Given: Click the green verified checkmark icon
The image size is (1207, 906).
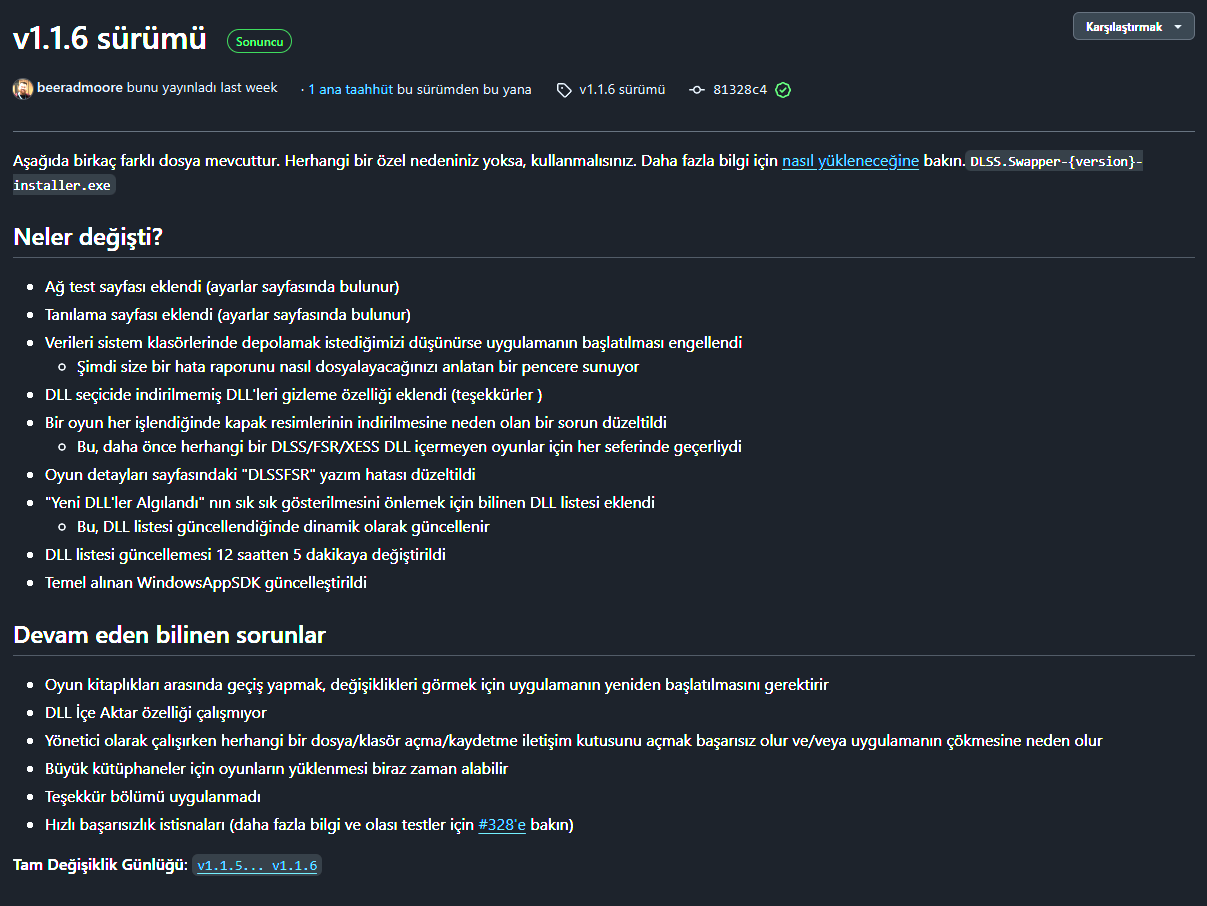Looking at the screenshot, I should point(783,90).
